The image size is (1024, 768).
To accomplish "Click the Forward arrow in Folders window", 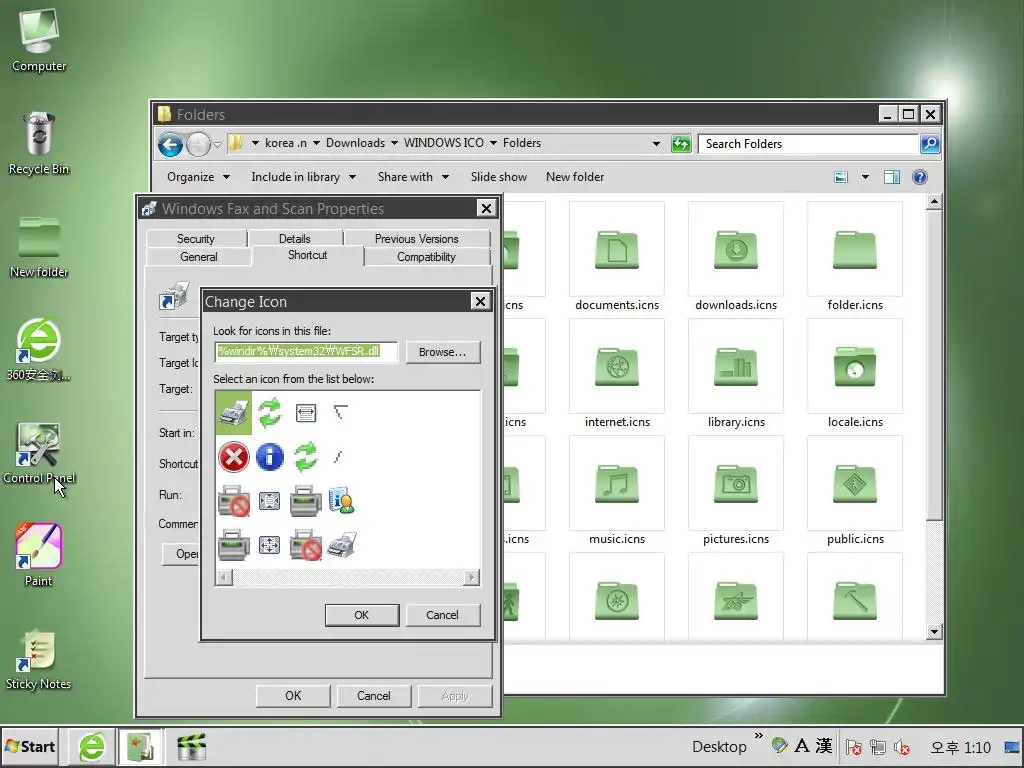I will (x=199, y=144).
